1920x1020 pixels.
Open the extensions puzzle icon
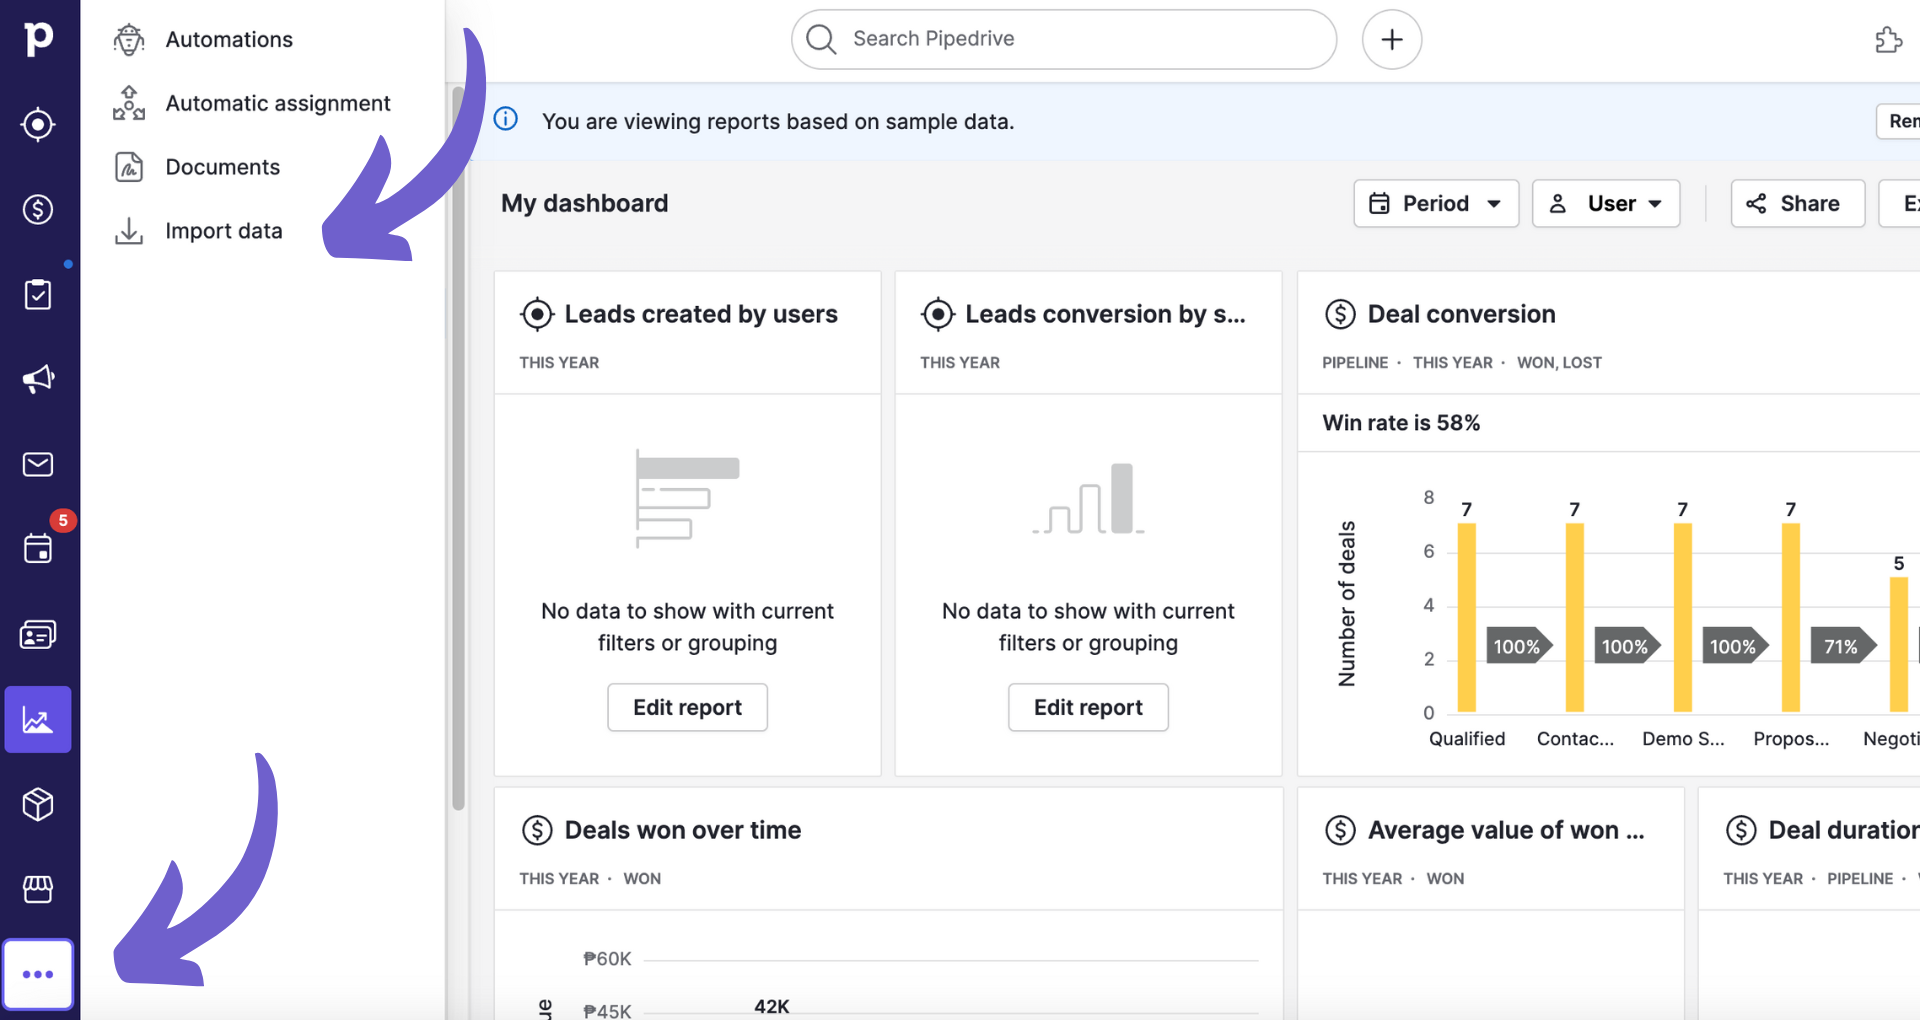(1888, 40)
